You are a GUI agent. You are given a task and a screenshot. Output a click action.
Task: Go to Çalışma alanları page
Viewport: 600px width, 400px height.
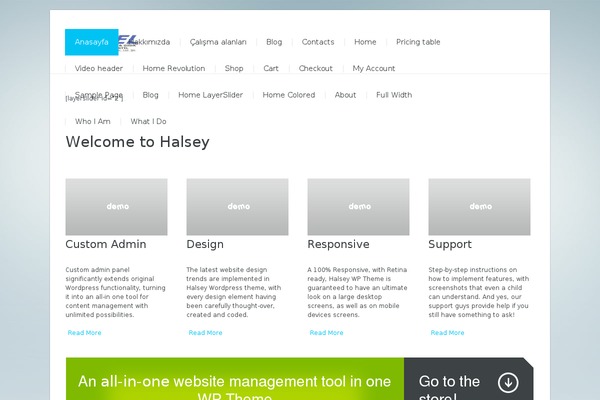point(218,42)
